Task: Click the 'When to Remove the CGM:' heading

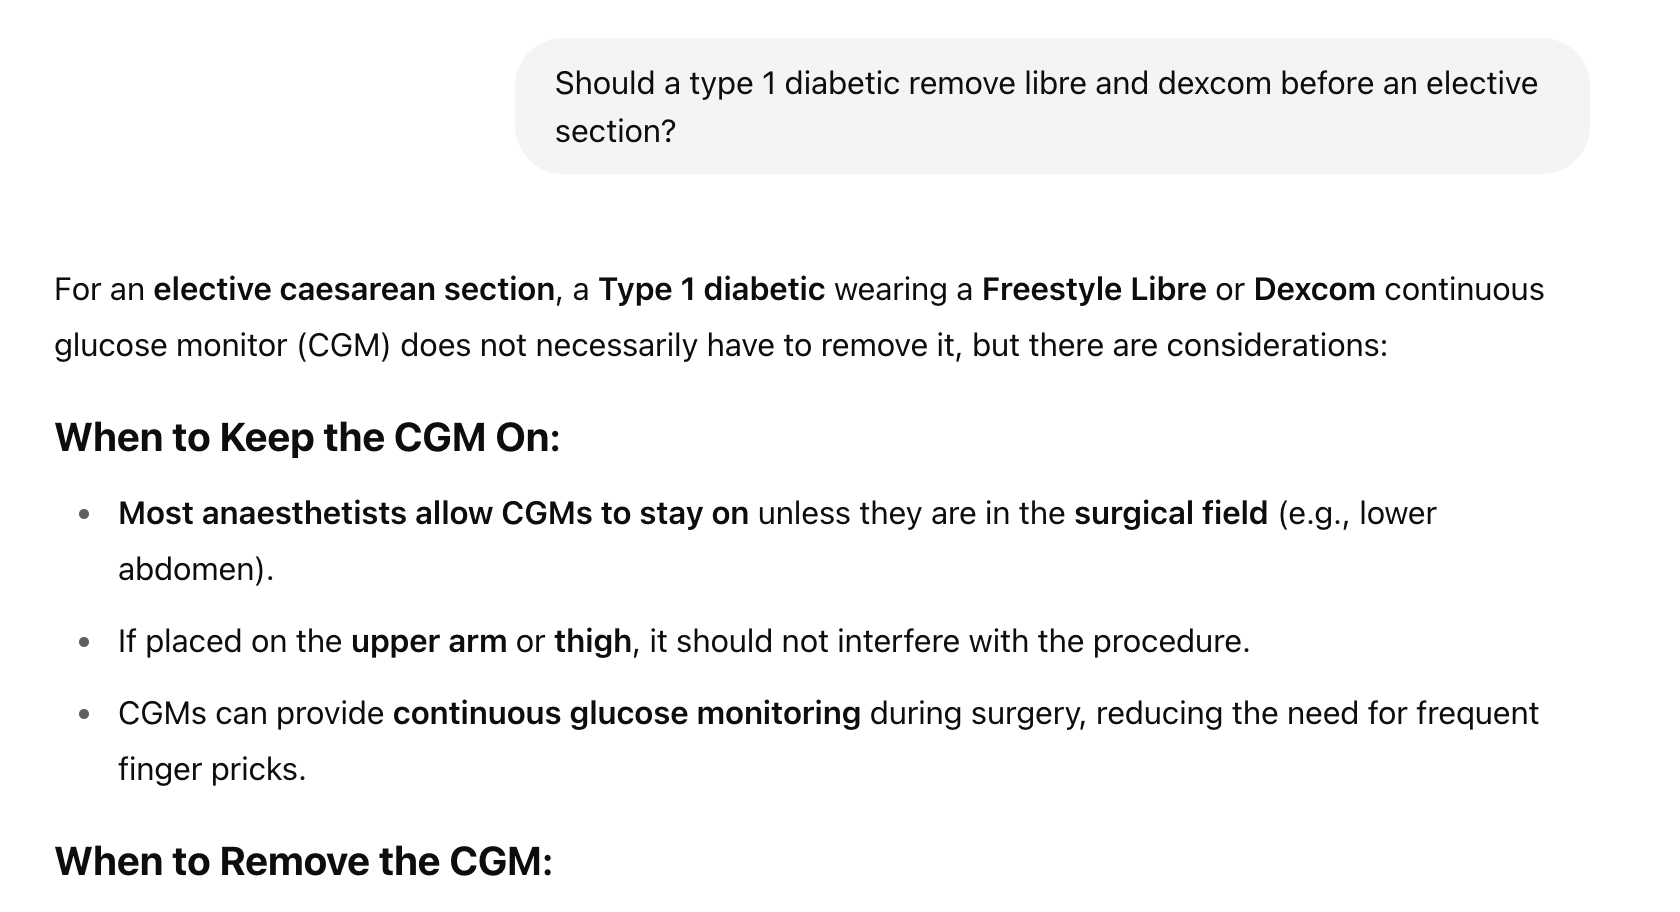Action: pyautogui.click(x=303, y=862)
